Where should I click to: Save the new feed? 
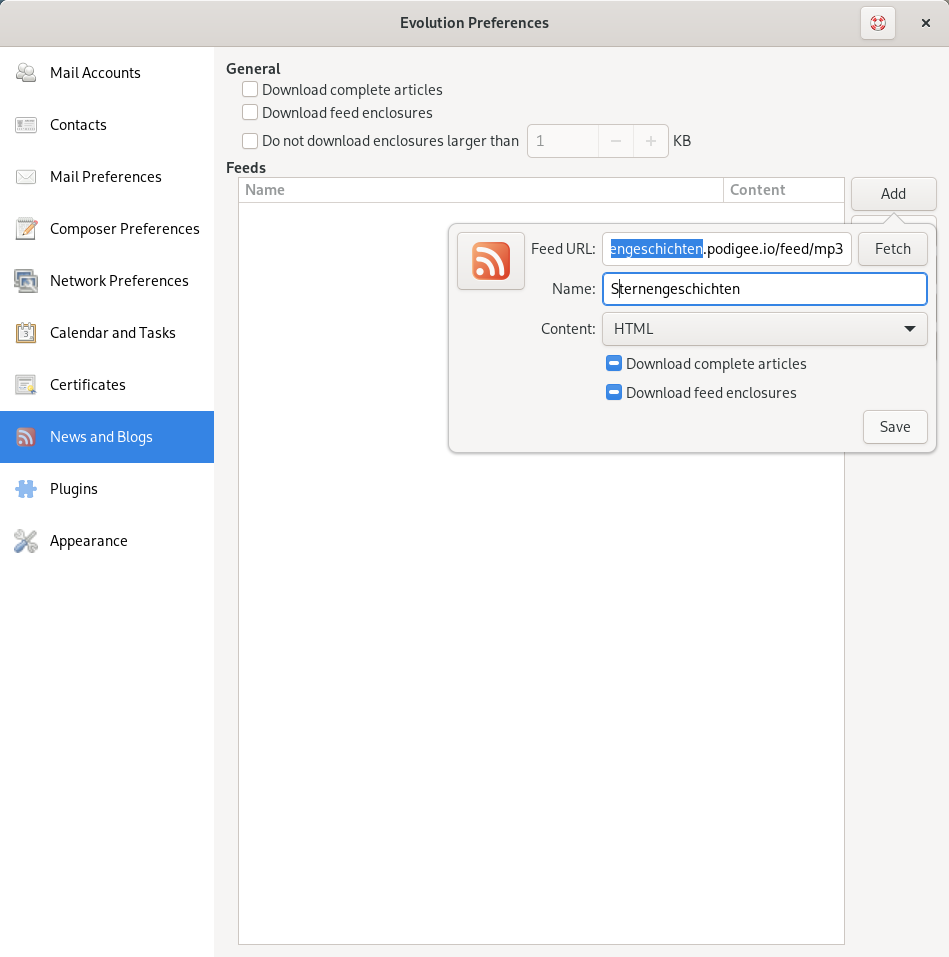tap(894, 427)
